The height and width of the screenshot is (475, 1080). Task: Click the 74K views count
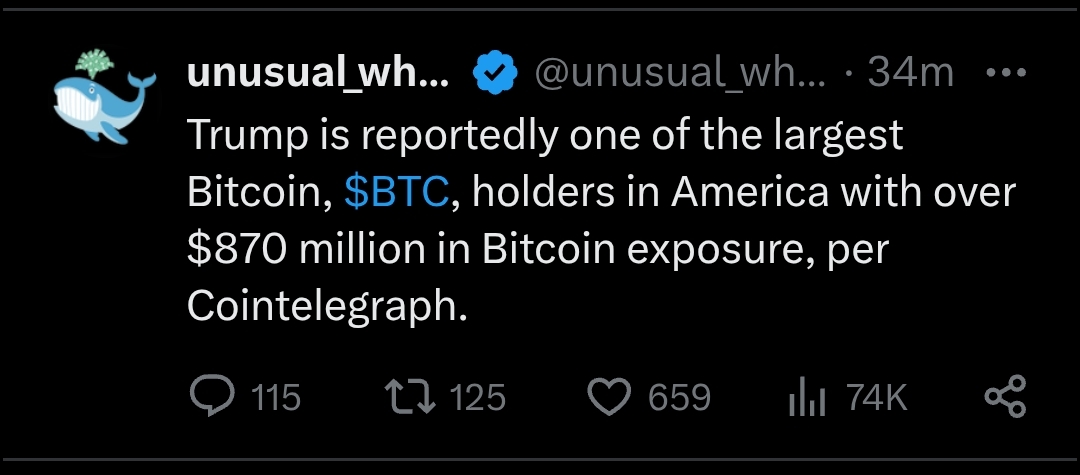[x=876, y=398]
